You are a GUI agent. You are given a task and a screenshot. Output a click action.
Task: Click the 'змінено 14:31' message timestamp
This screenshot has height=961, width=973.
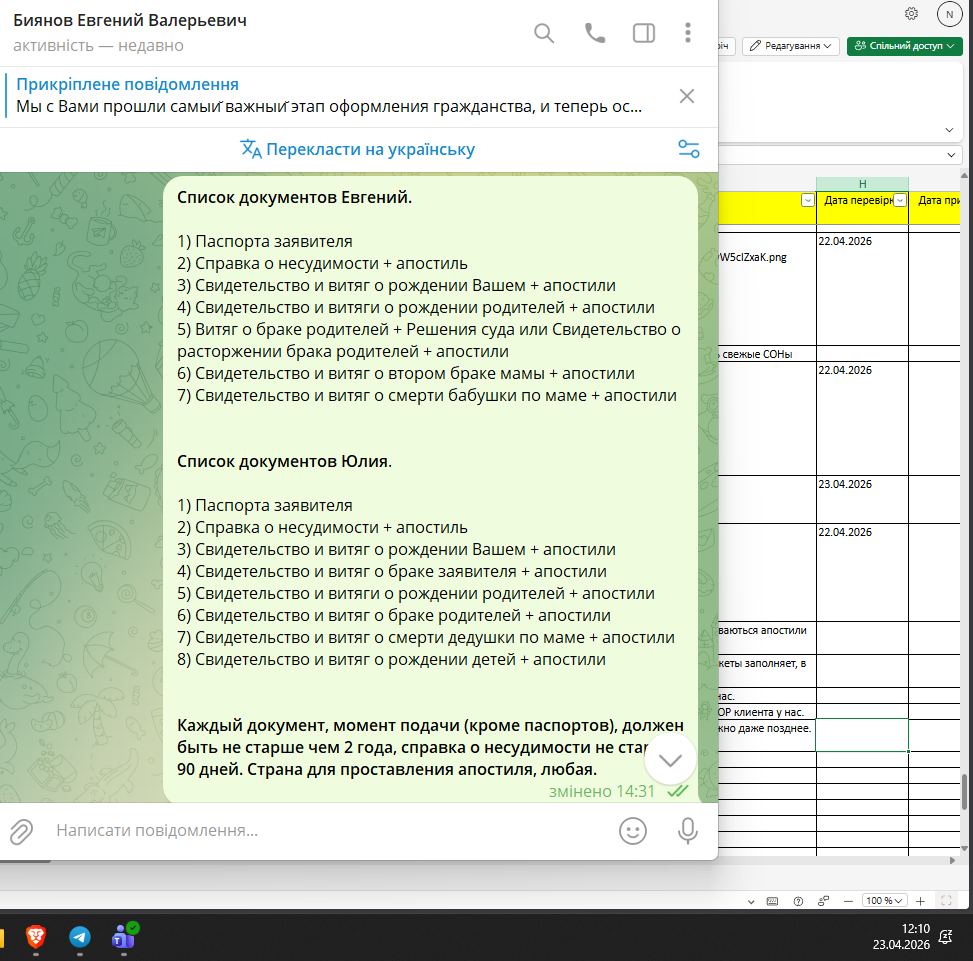click(x=601, y=792)
